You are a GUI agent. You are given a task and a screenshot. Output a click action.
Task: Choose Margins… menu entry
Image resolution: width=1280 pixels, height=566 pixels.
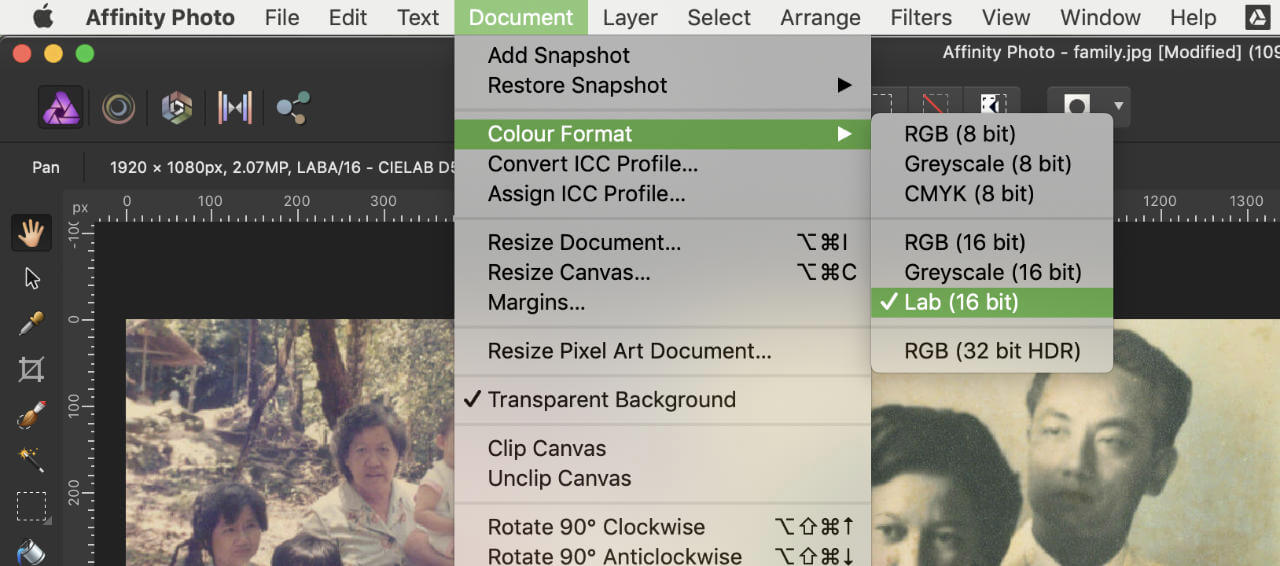pyautogui.click(x=662, y=302)
